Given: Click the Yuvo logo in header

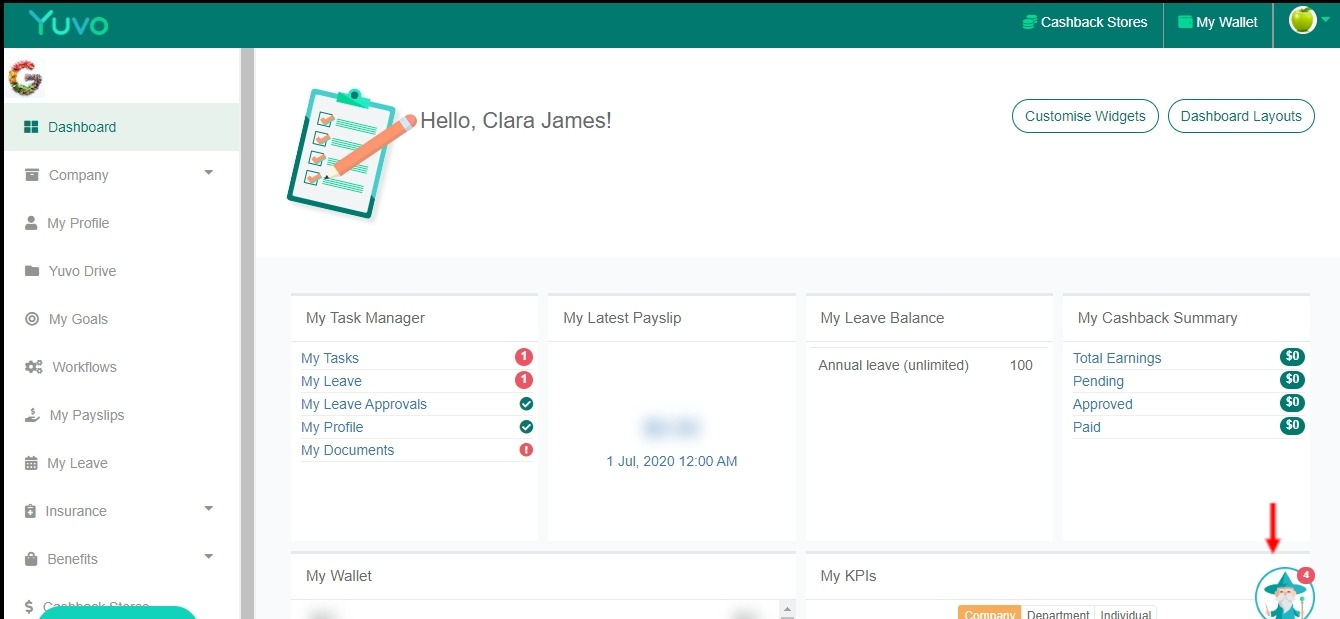Looking at the screenshot, I should pos(68,23).
